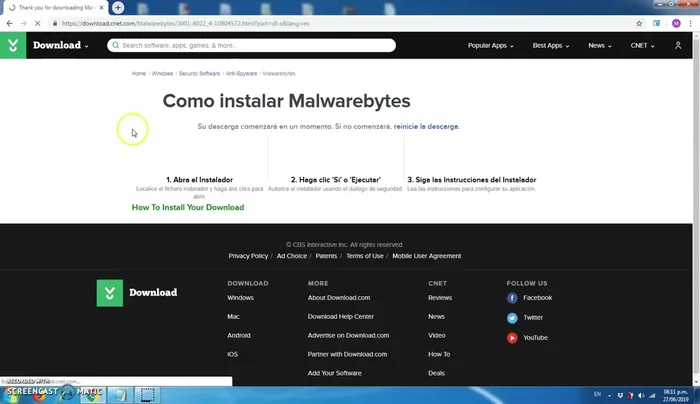Screen dimensions: 700x404
Task: Open the Video footer link
Action: pyautogui.click(x=437, y=335)
